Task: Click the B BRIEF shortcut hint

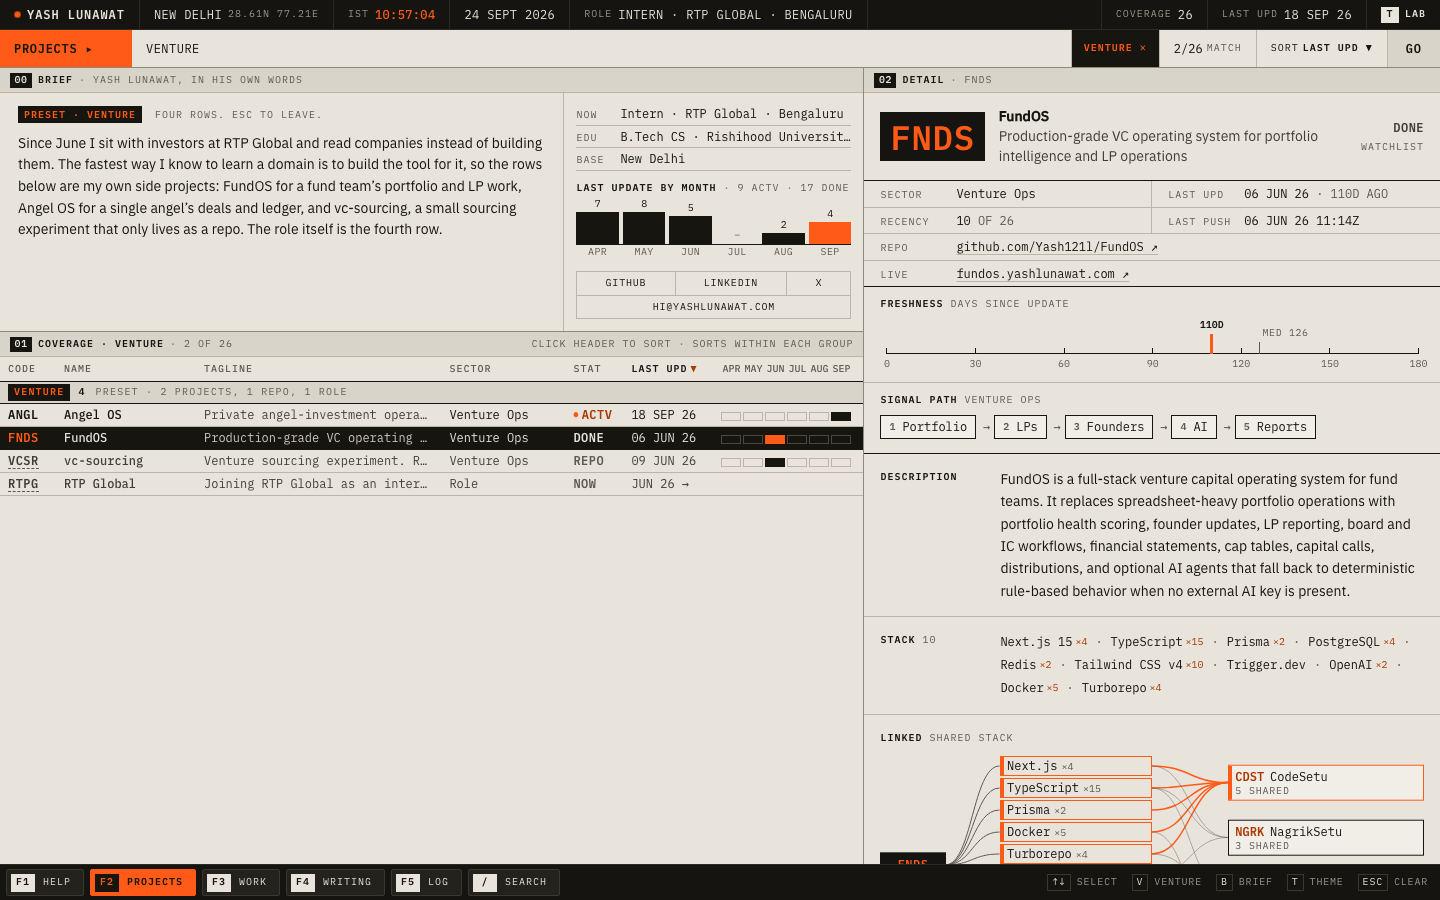Action: click(x=1245, y=882)
